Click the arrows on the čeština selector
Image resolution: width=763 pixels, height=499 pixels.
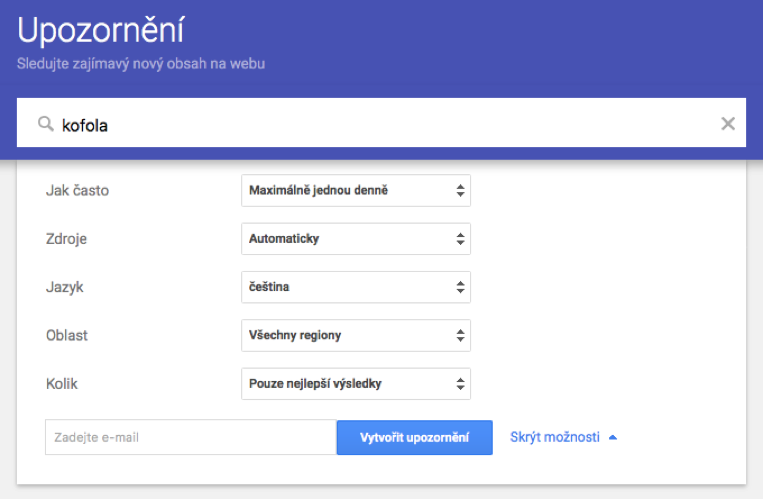460,287
